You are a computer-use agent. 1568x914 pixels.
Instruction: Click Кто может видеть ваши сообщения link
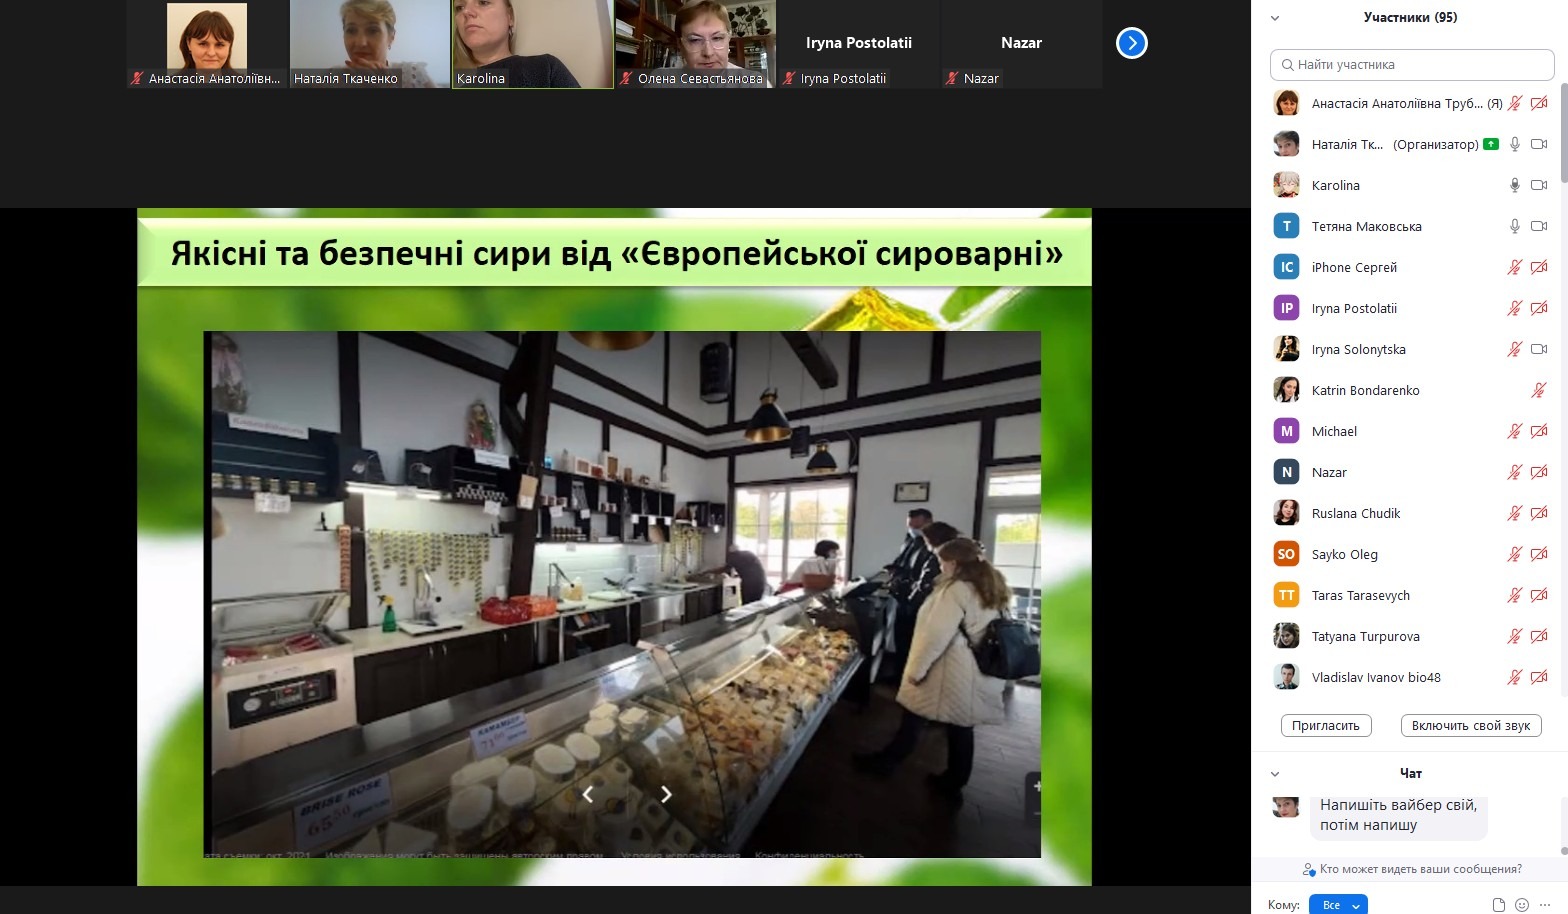(1420, 869)
